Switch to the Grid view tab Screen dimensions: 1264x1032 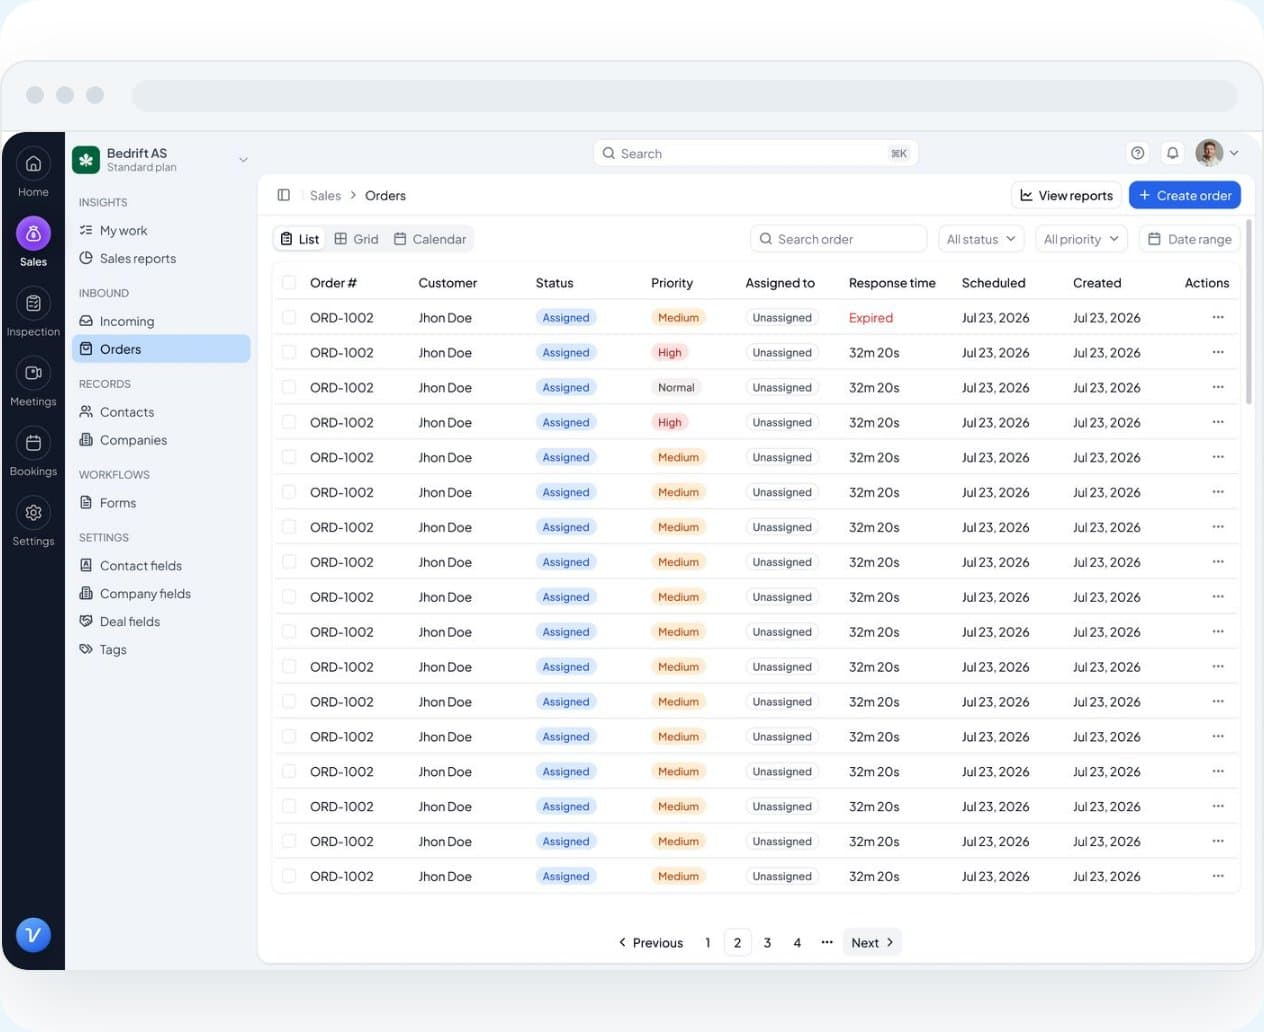(x=357, y=239)
